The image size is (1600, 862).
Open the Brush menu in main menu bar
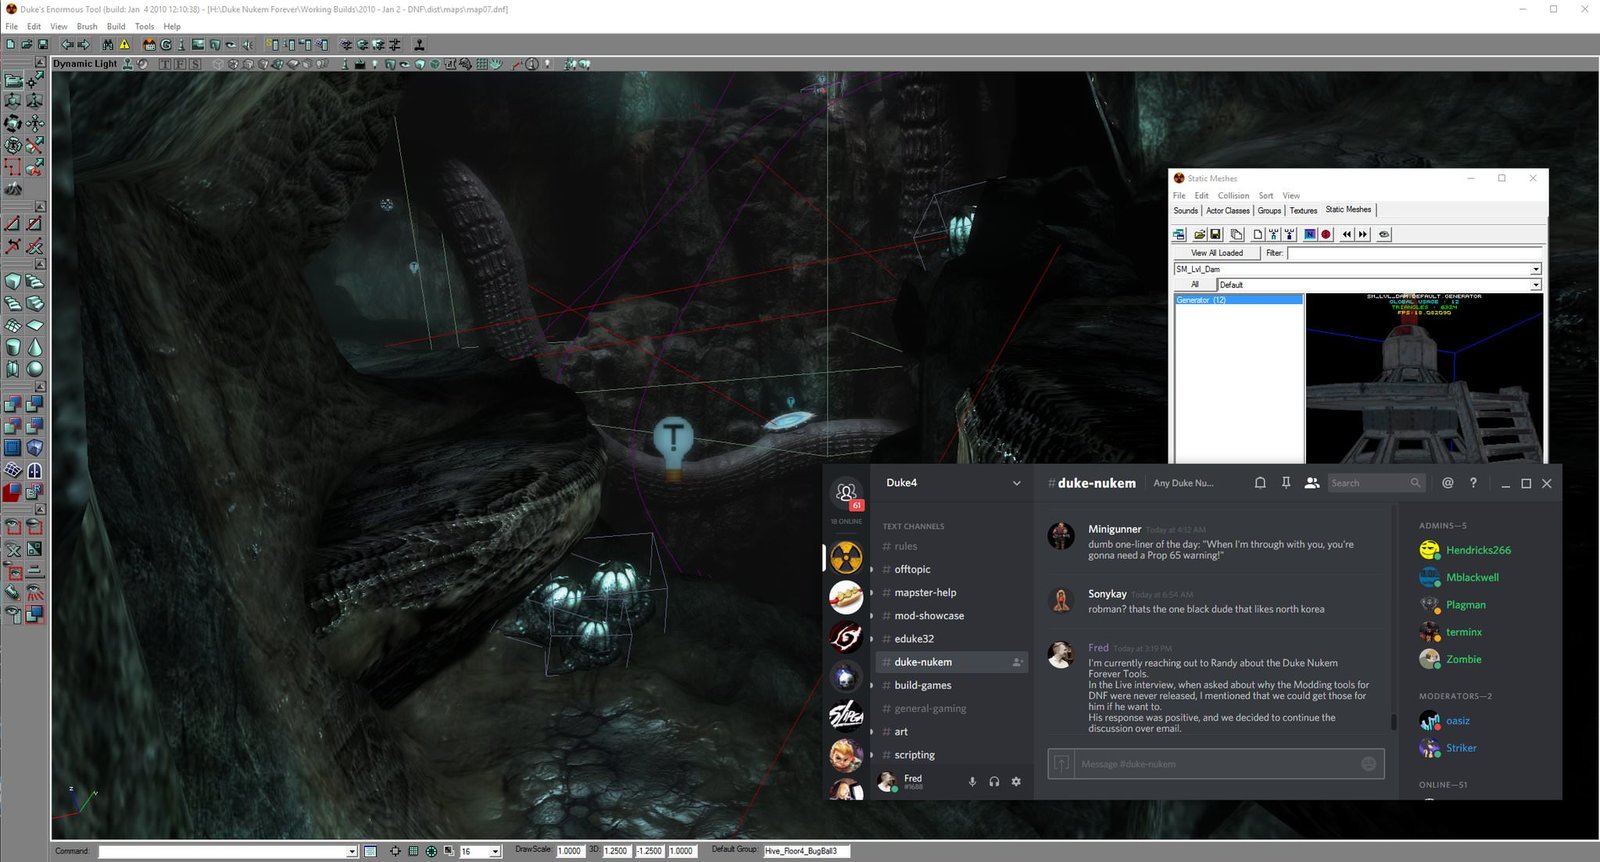87,26
